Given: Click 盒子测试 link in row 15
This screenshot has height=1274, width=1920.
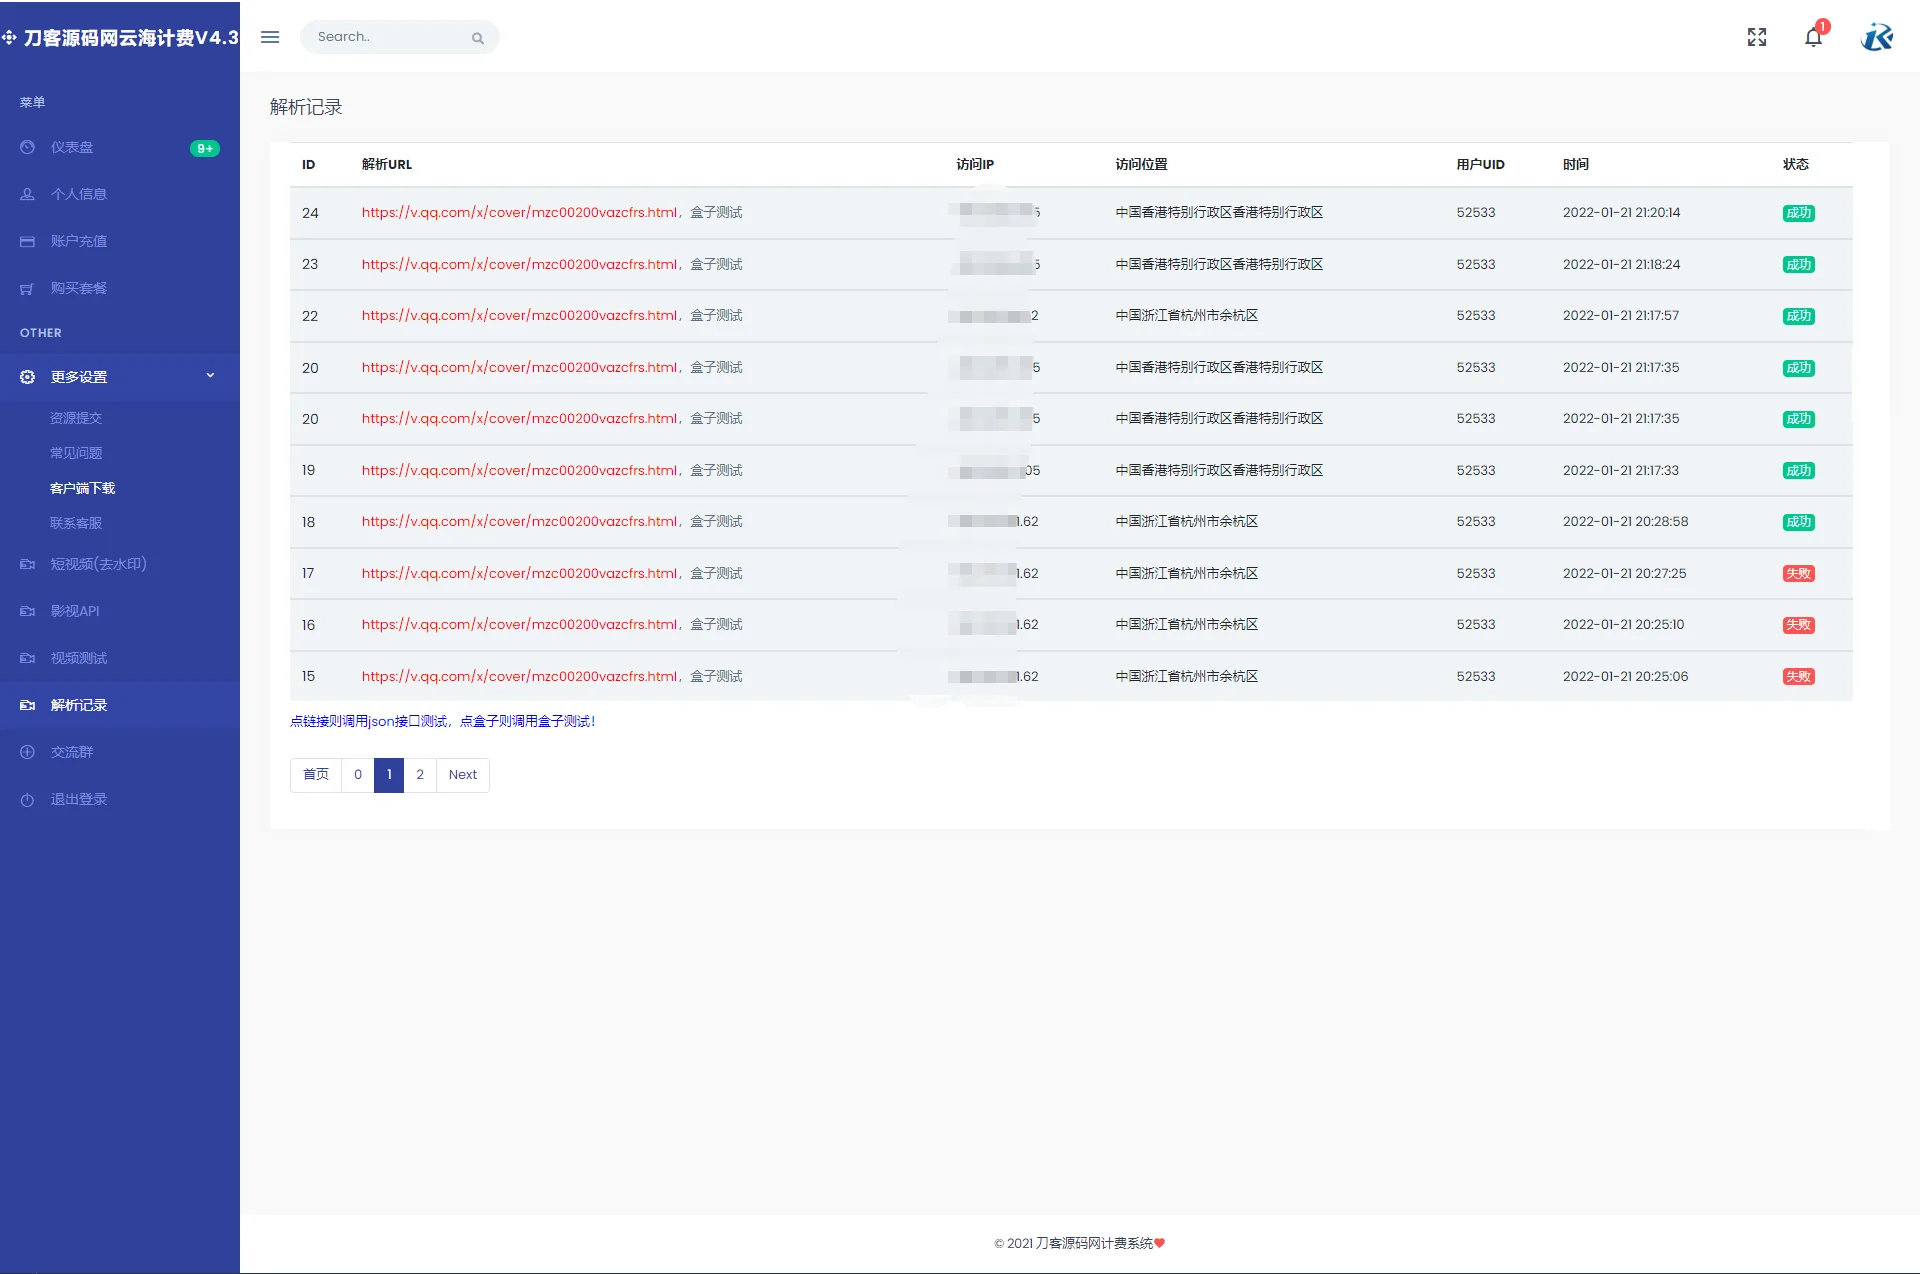Looking at the screenshot, I should 716,677.
